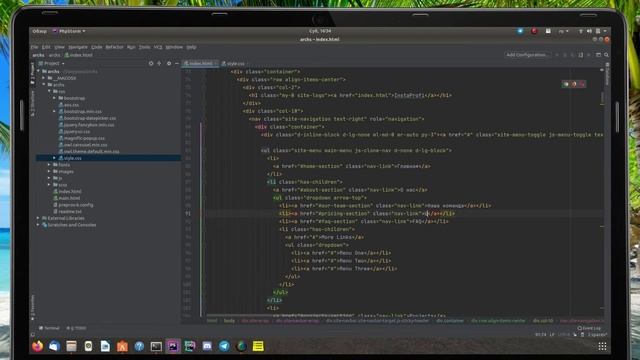The height and width of the screenshot is (360, 640).
Task: Click the Firefox icon in the dock
Action: coord(37,346)
